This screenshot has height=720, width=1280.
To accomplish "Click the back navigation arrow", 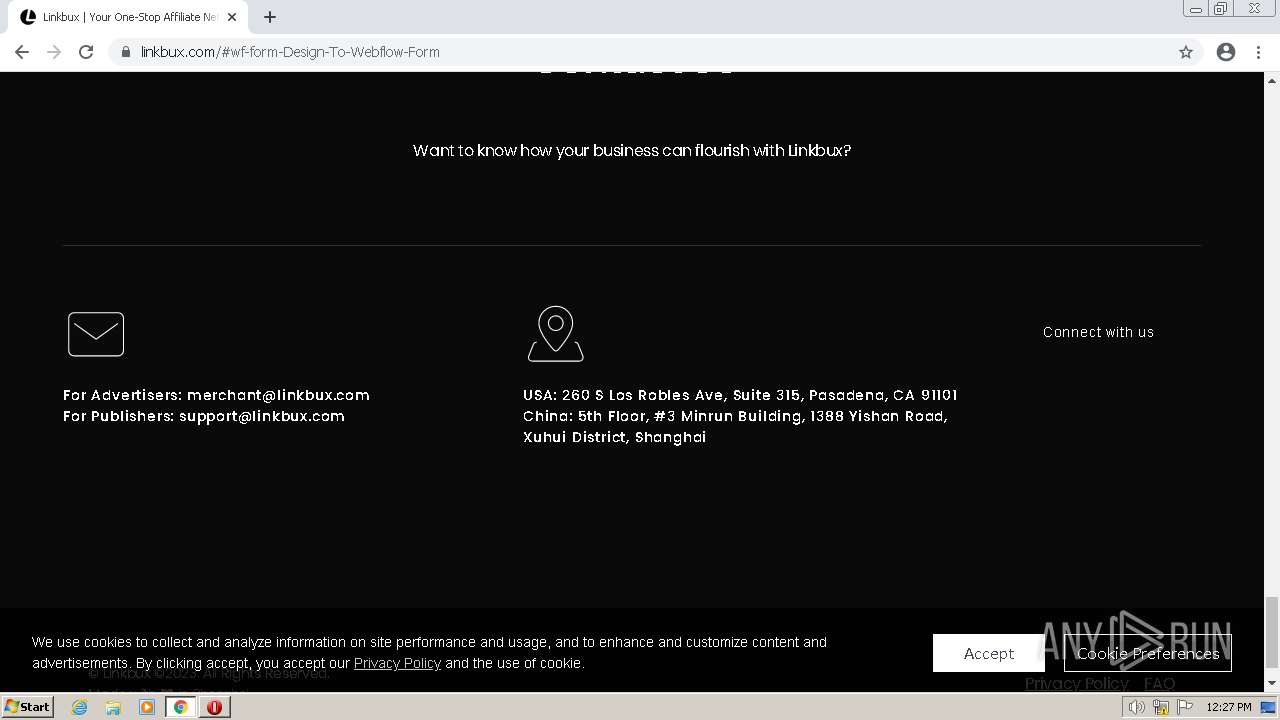I will pos(22,52).
